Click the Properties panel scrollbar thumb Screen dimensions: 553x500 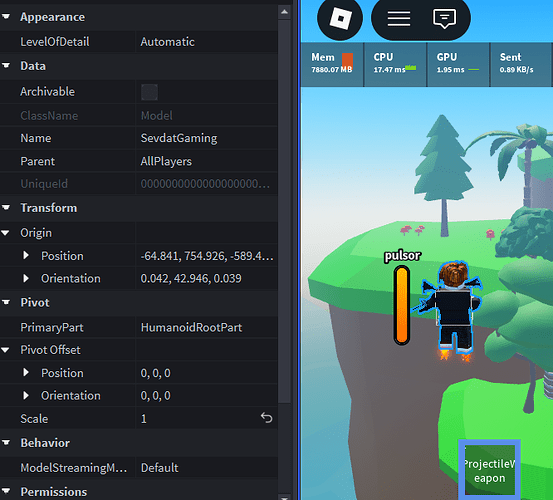(284, 211)
